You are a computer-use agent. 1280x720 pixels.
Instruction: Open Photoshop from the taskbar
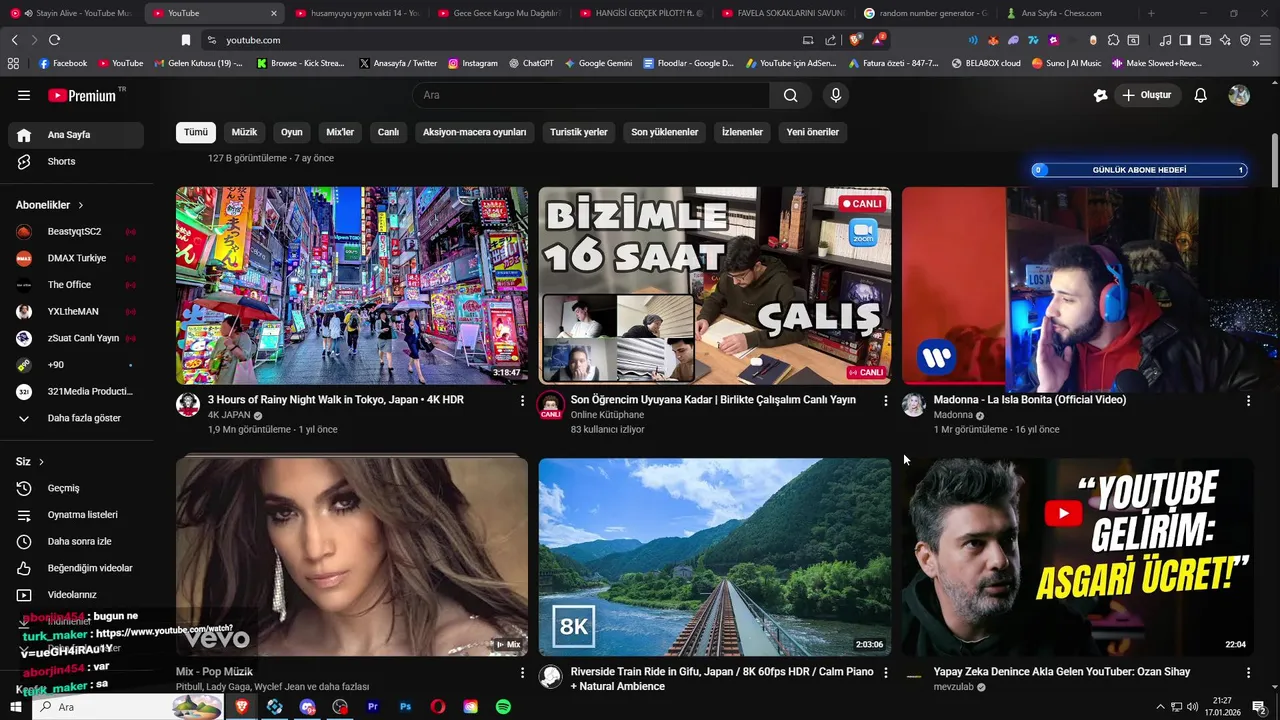pyautogui.click(x=405, y=707)
